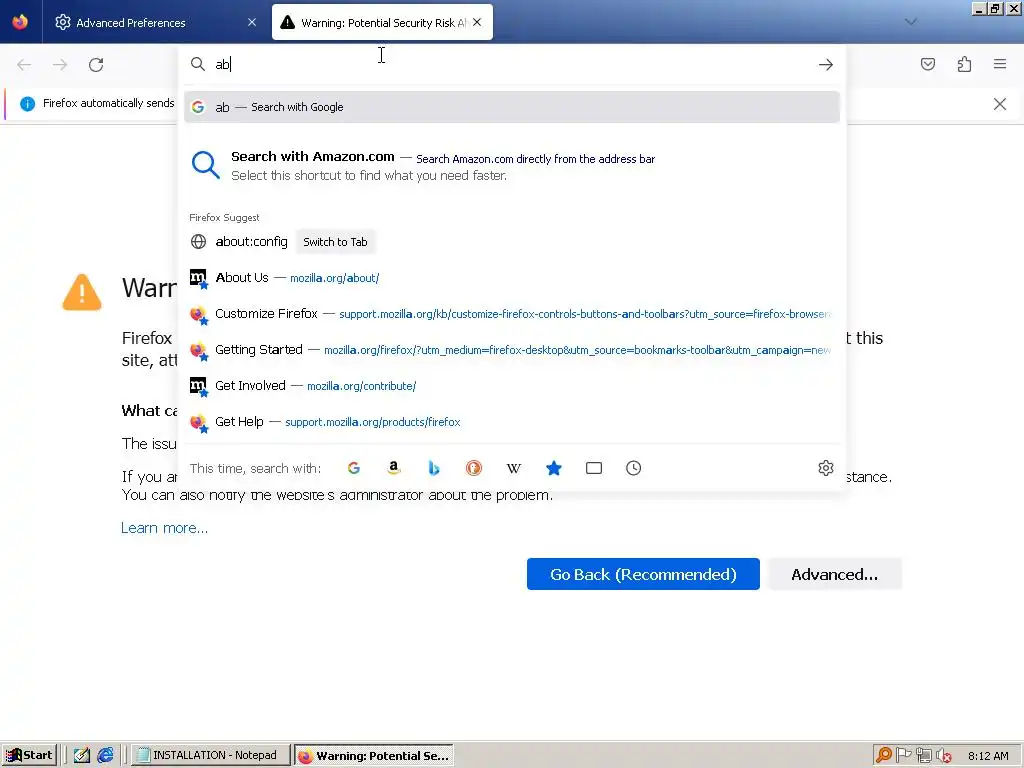1024x768 pixels.
Task: Click the magnifier system tray icon
Action: 884,755
